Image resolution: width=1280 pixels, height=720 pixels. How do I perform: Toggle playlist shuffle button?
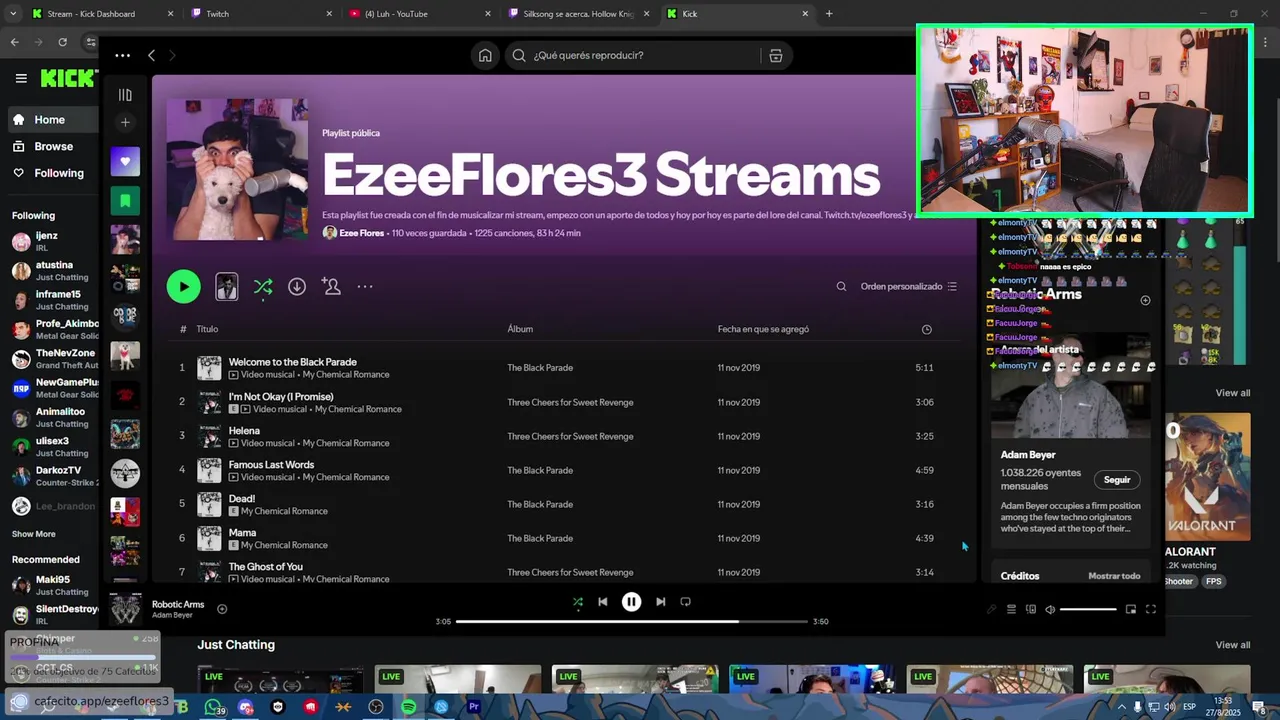[x=263, y=287]
